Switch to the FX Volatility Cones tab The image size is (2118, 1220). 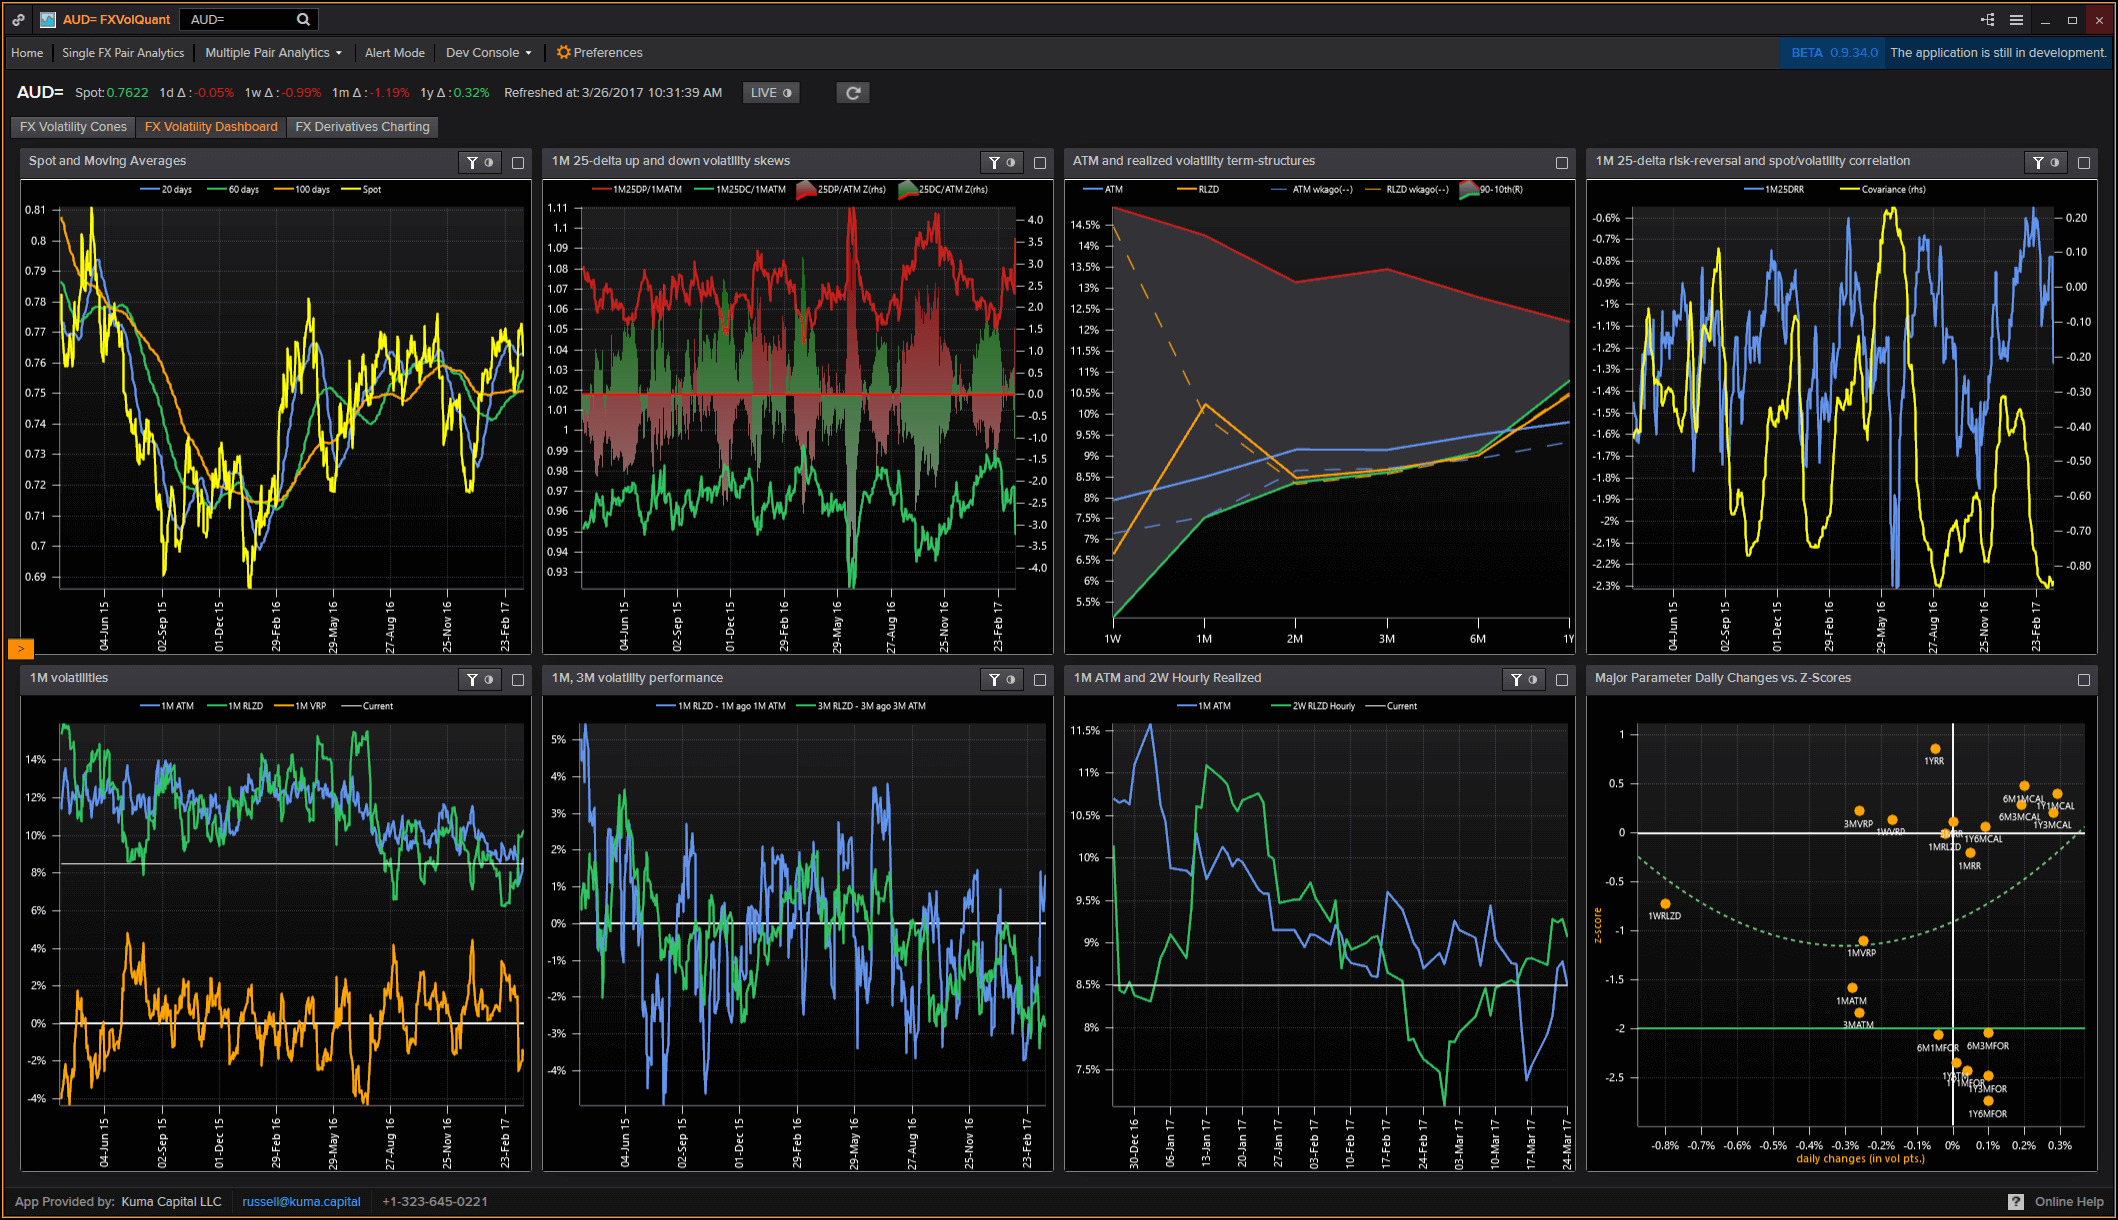71,127
